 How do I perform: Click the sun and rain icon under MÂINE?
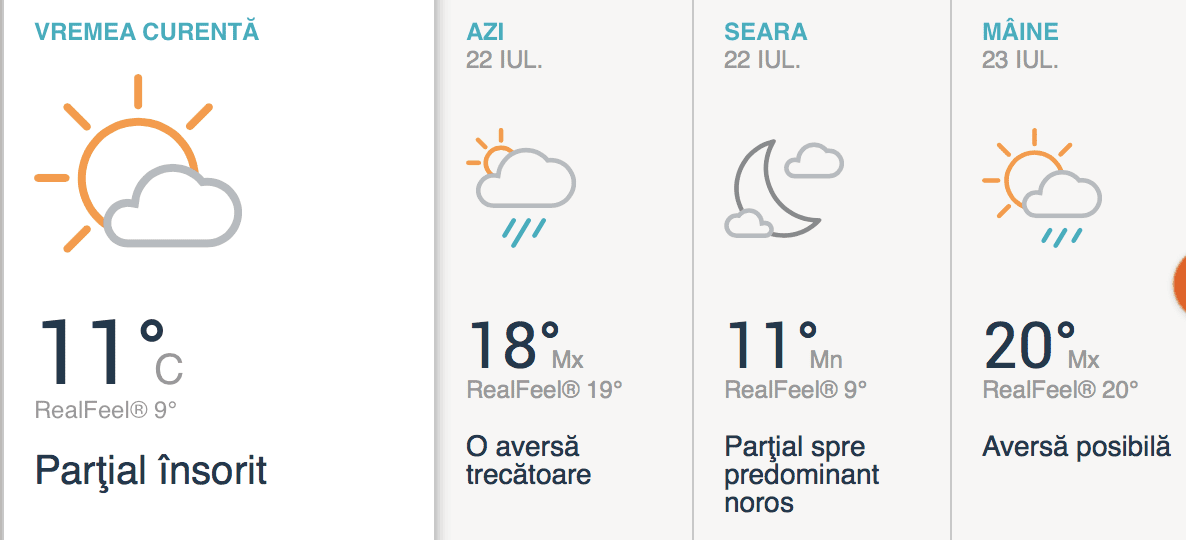[x=1041, y=186]
